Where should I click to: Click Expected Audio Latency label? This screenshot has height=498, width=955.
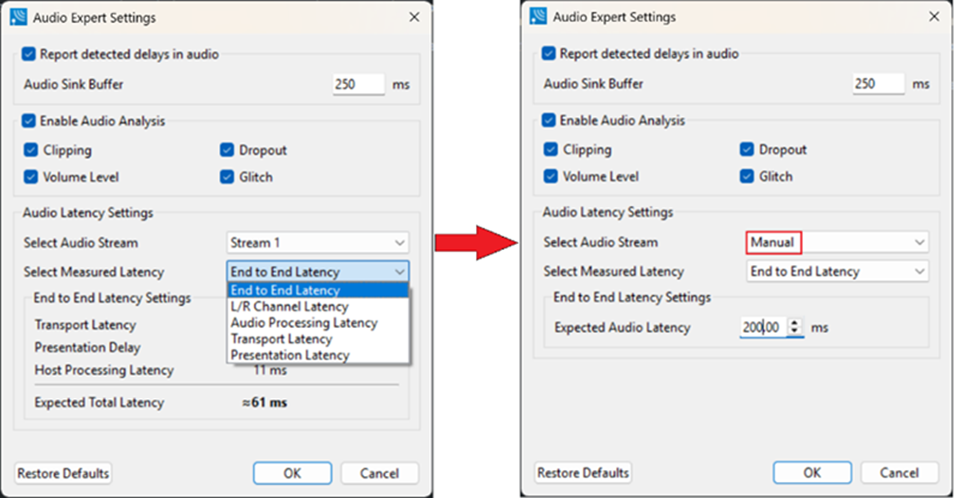click(x=622, y=328)
